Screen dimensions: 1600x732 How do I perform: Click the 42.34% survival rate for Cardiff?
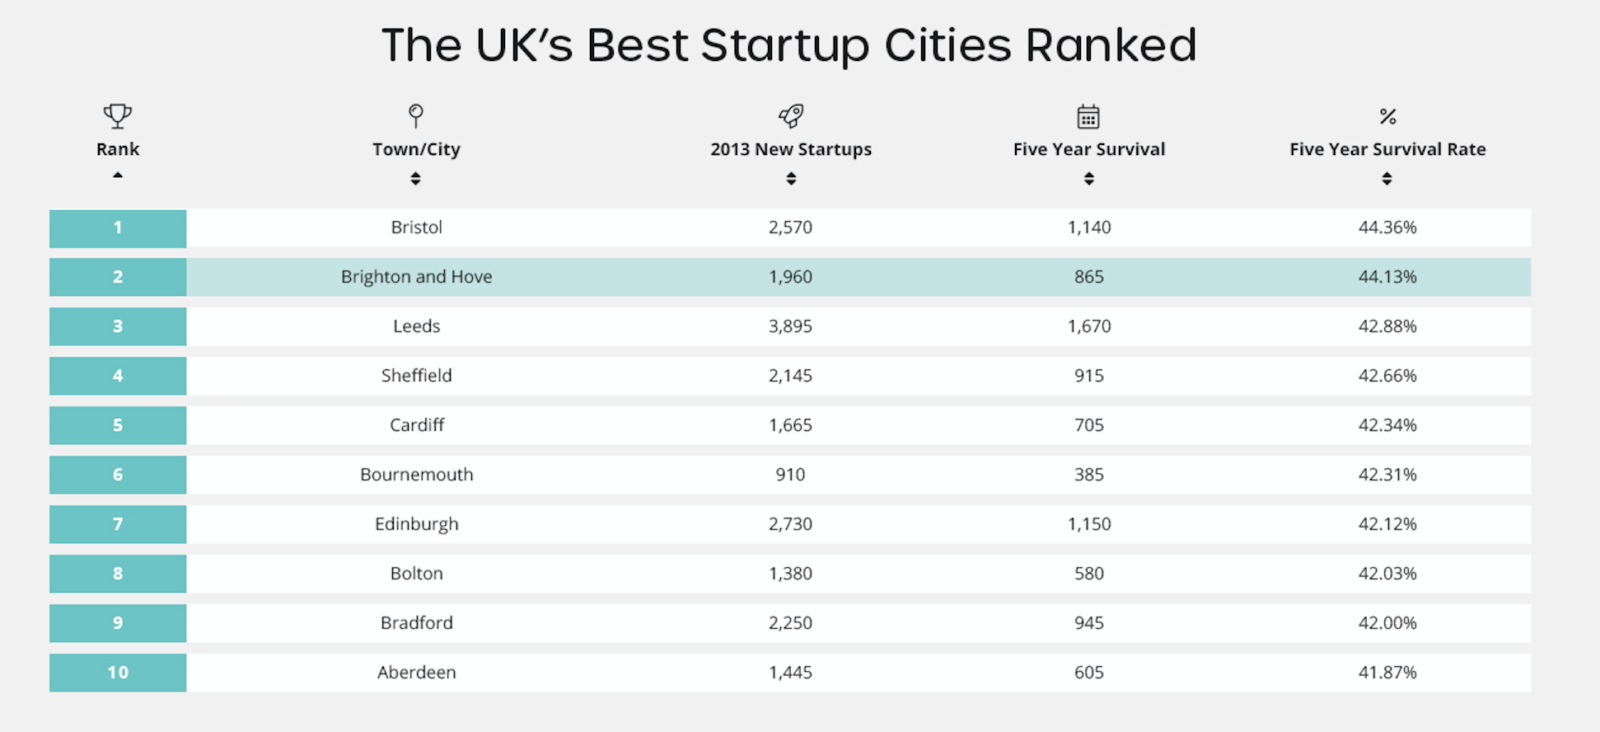1387,425
